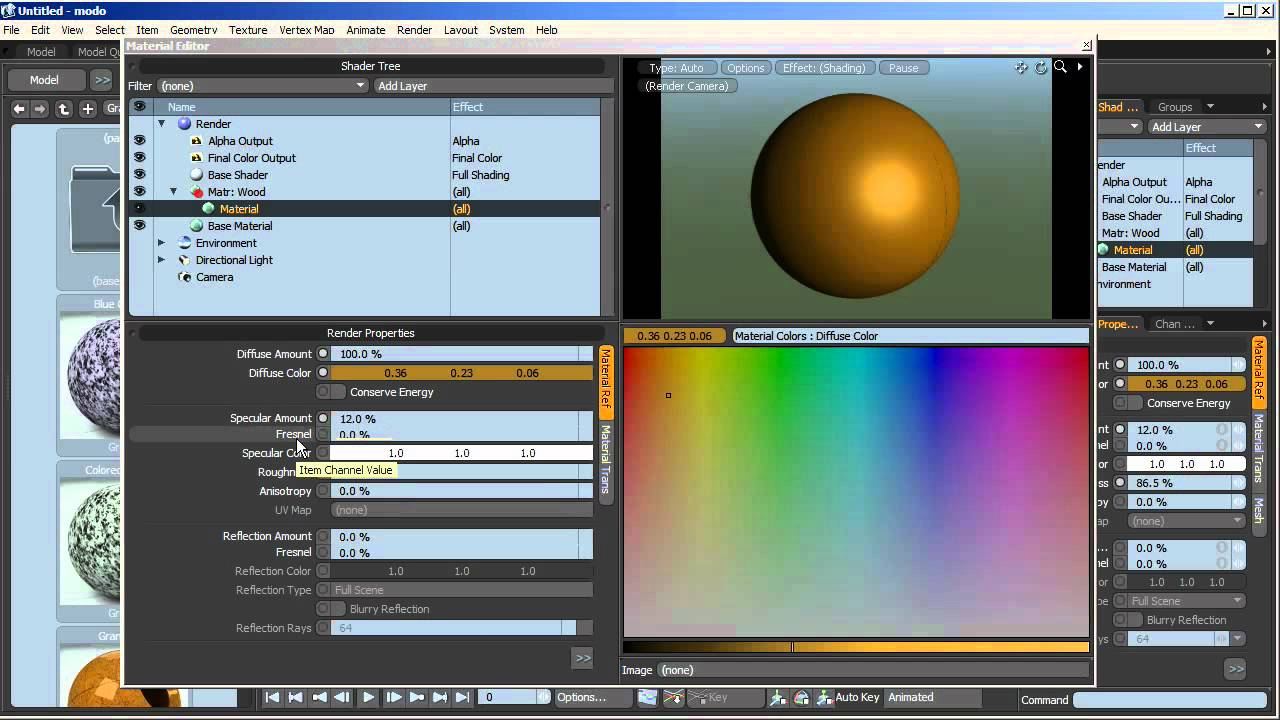Expand the Environment tree item
This screenshot has height=720, width=1280.
pos(161,243)
